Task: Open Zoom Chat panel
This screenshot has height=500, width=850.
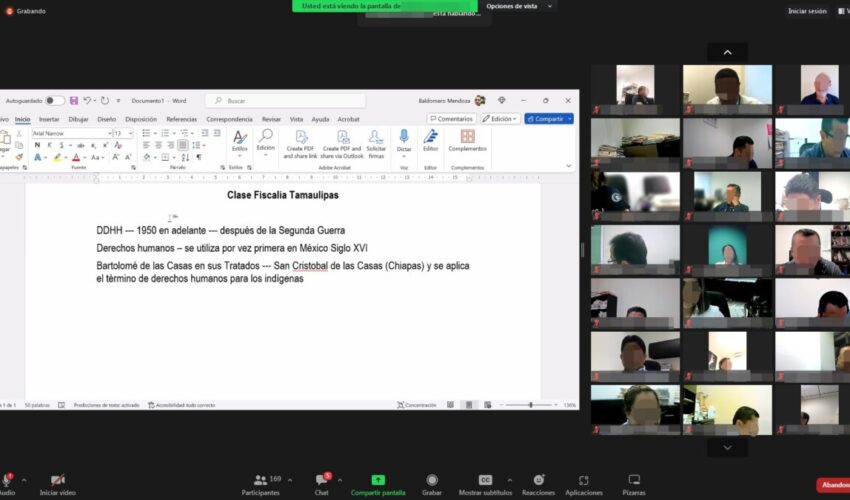Action: pos(322,485)
